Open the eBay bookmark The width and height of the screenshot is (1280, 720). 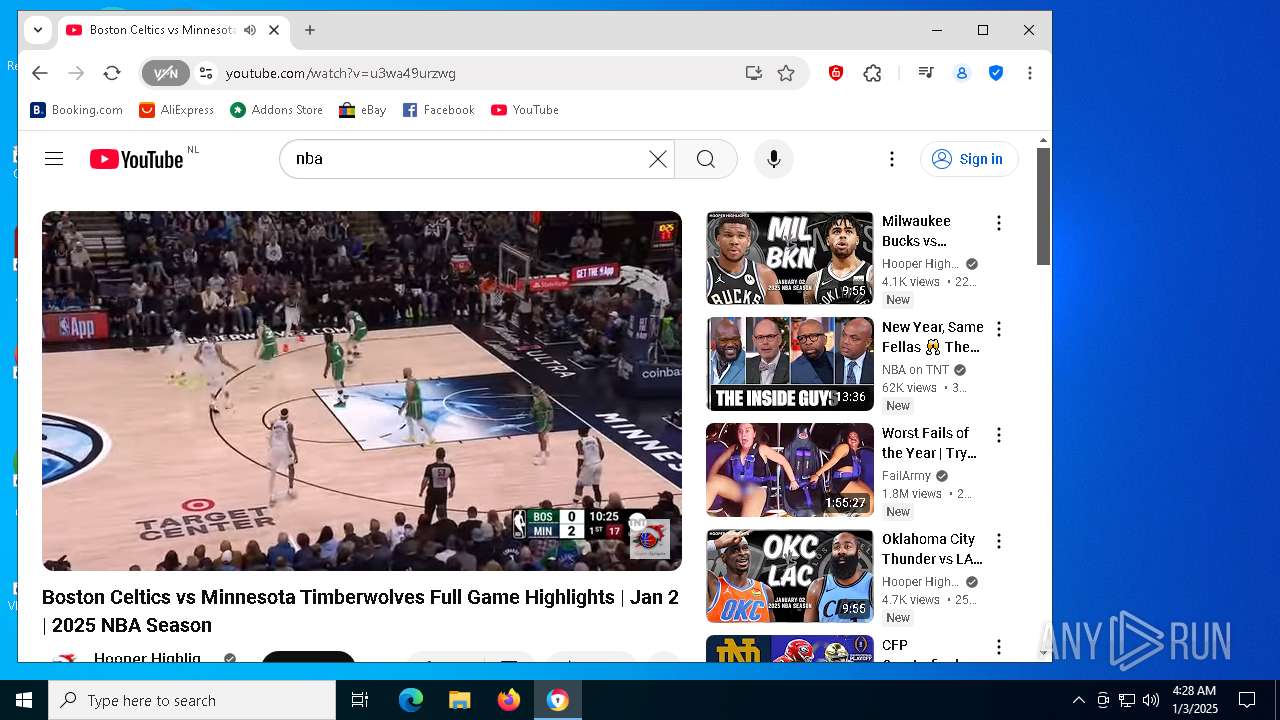(x=363, y=110)
